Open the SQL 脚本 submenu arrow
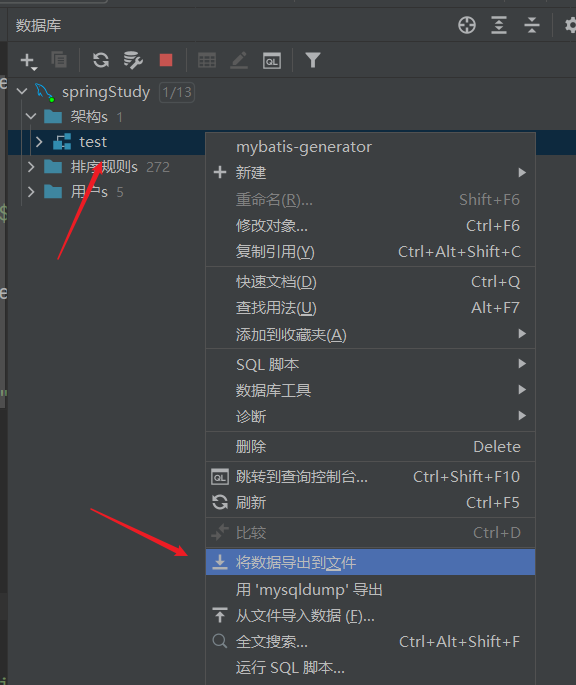This screenshot has height=685, width=576. (x=522, y=363)
